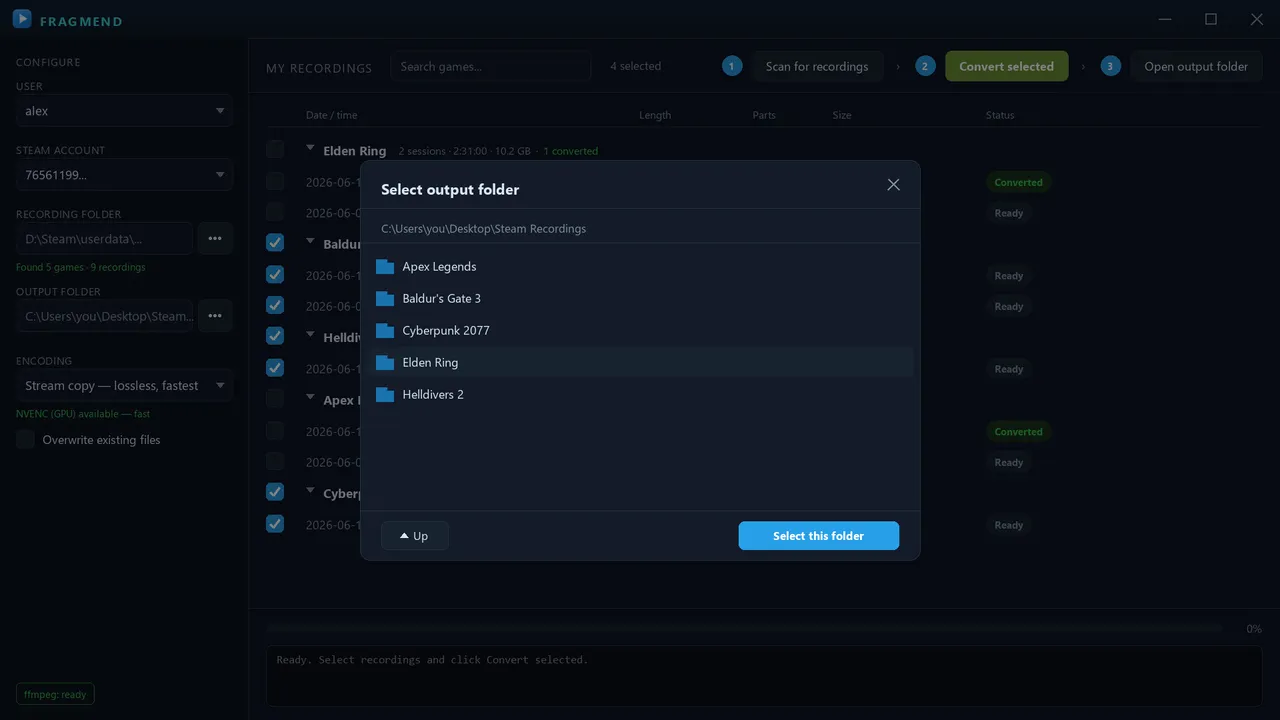The height and width of the screenshot is (720, 1280).
Task: Click the Length column header
Action: tap(655, 115)
